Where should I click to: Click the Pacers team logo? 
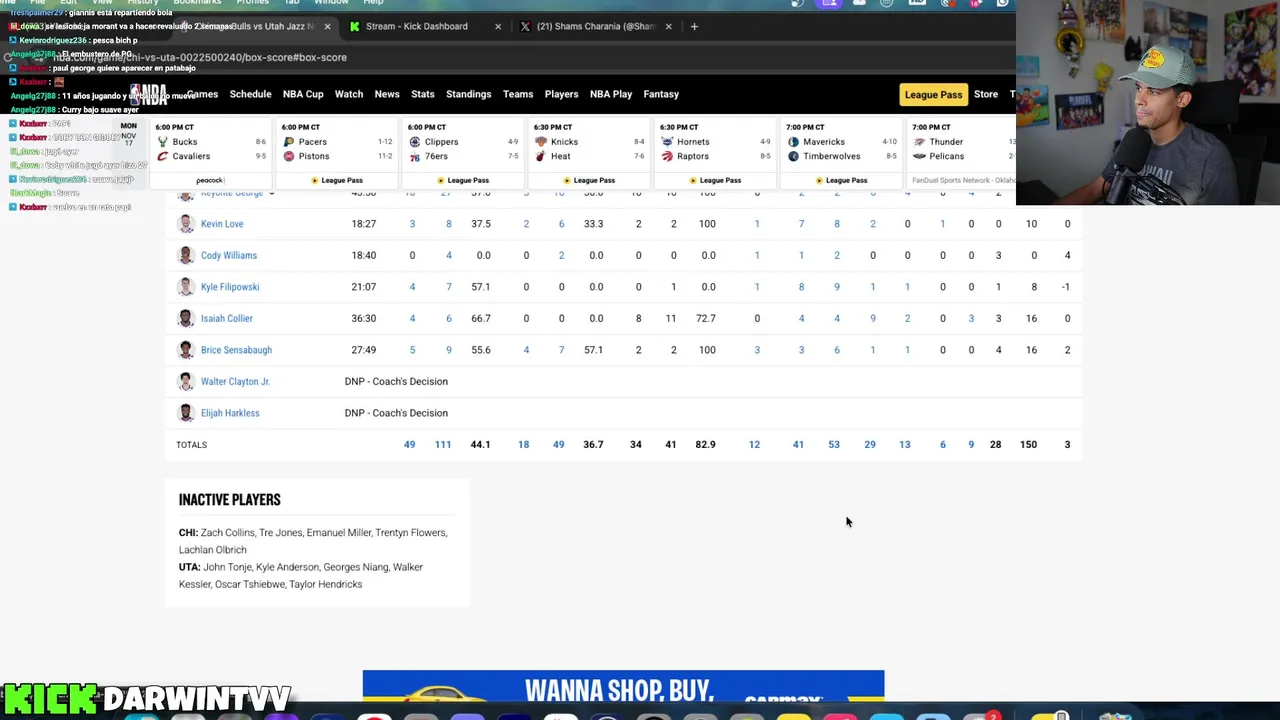(289, 142)
